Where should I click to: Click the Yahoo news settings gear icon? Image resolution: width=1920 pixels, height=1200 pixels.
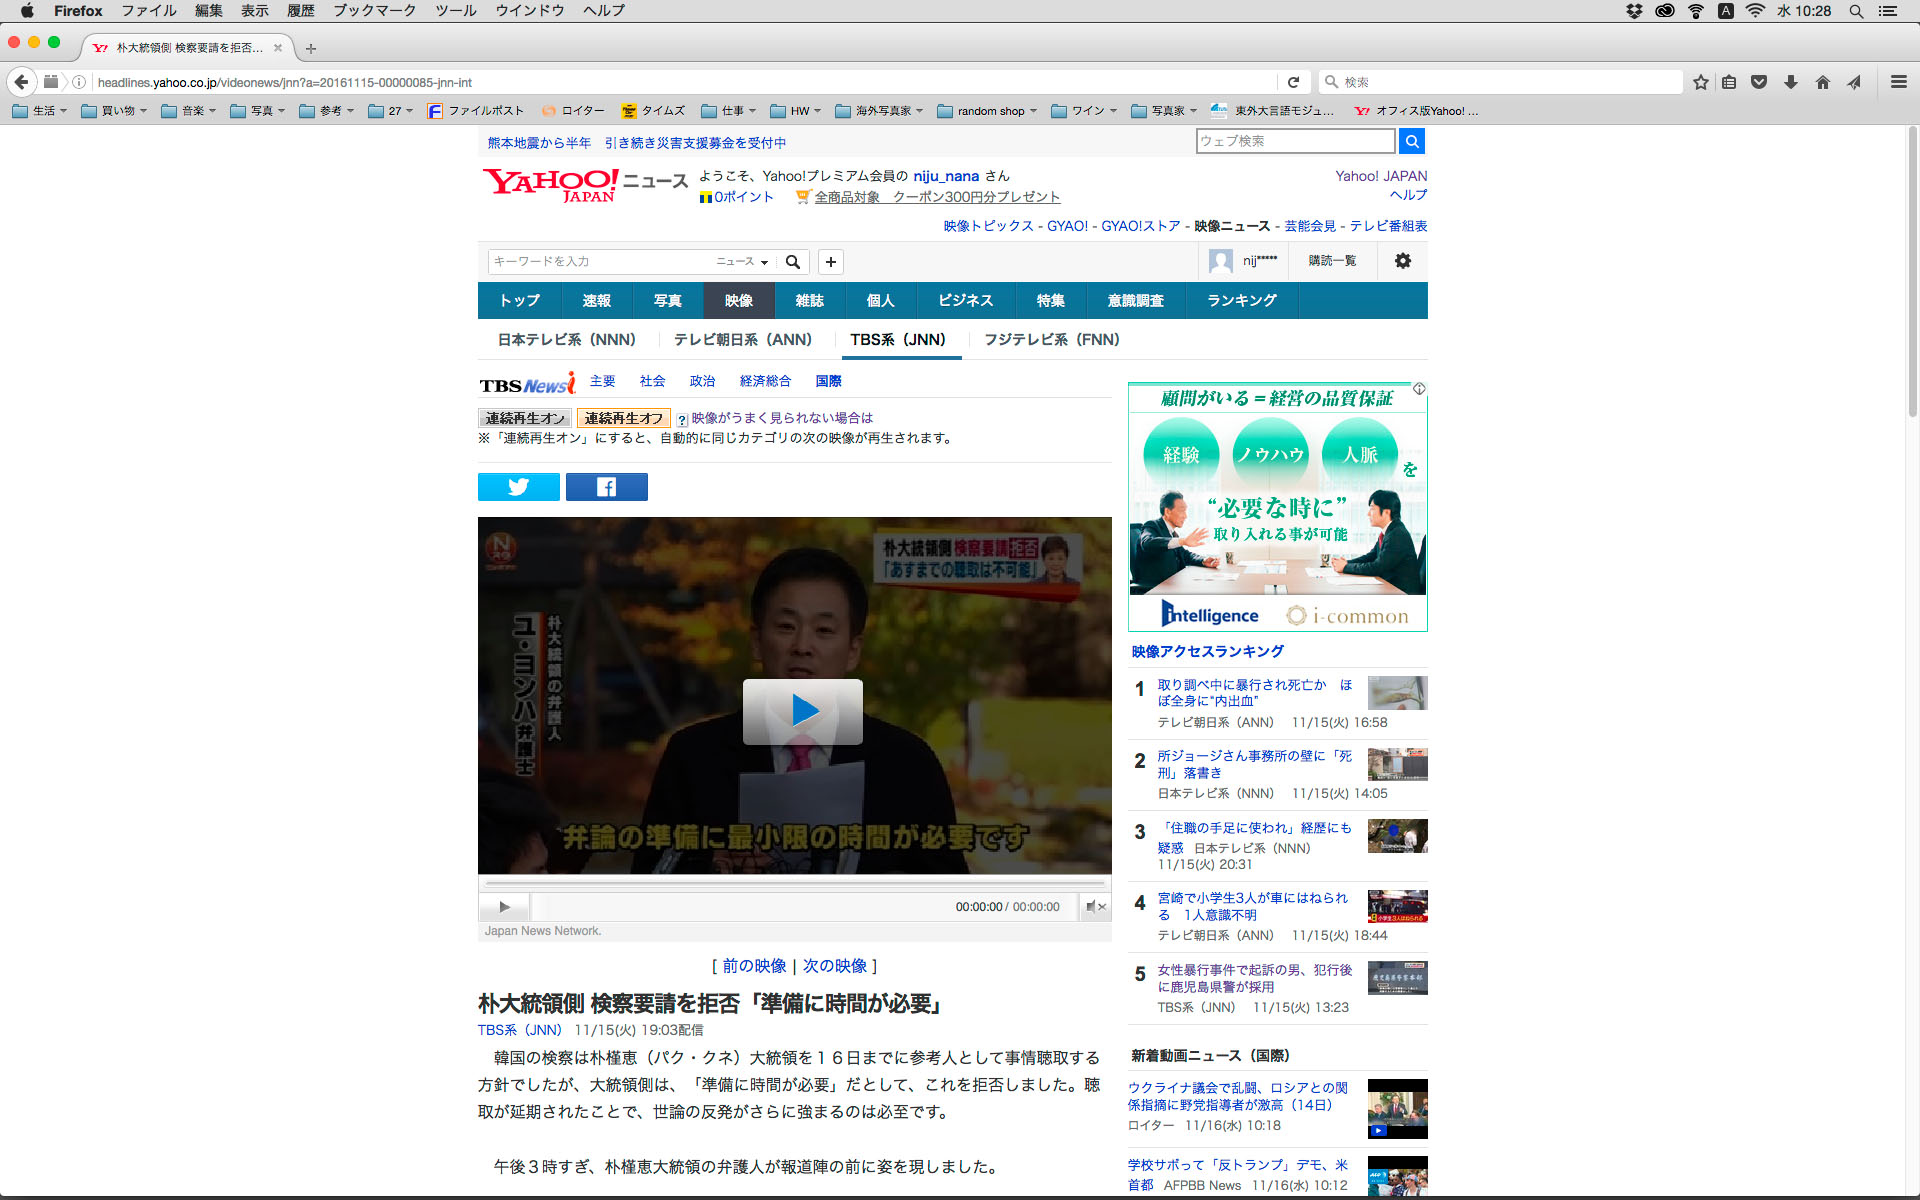pos(1402,261)
